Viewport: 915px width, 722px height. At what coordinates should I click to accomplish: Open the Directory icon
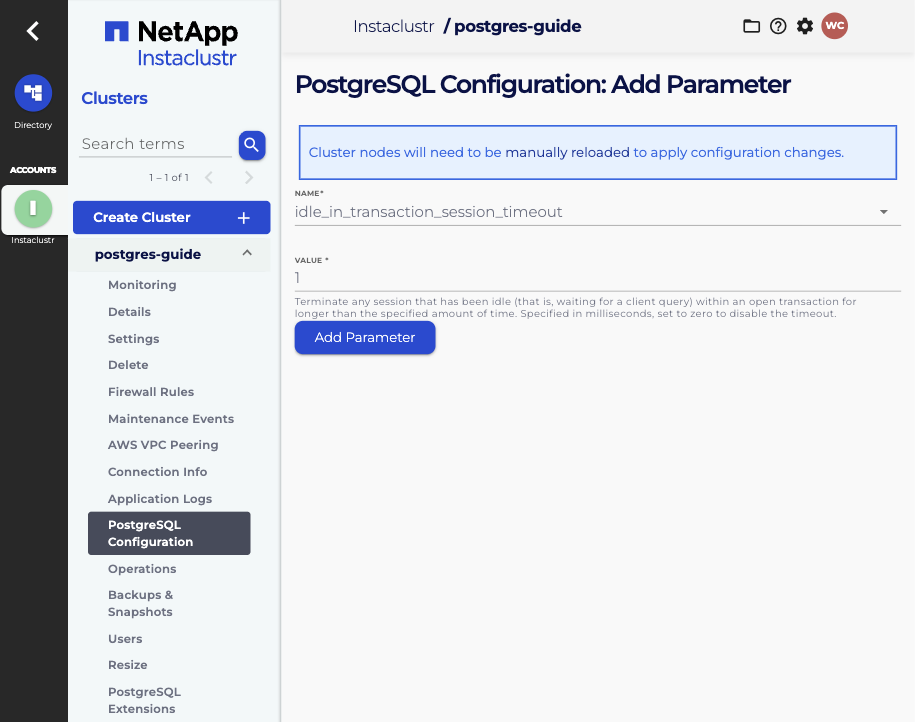[33, 93]
